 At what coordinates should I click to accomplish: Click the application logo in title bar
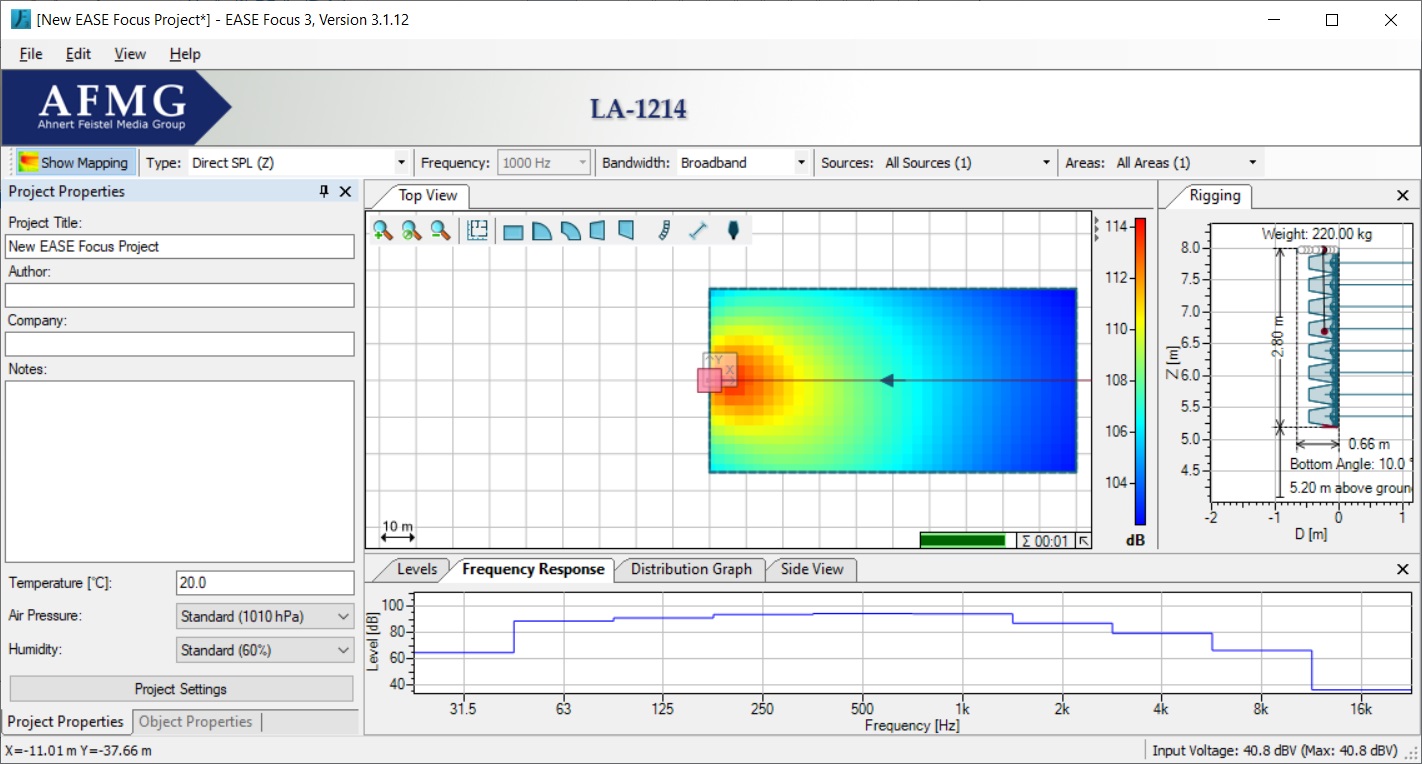click(x=20, y=19)
